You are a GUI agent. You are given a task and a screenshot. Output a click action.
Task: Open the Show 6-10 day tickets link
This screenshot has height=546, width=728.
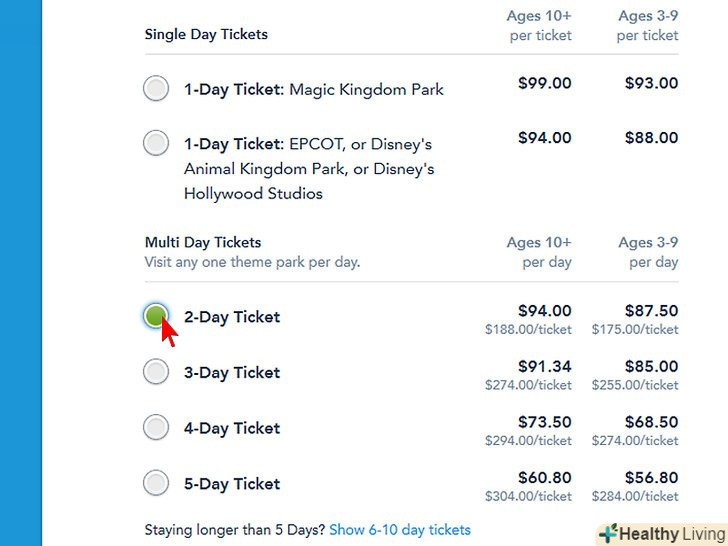(x=399, y=530)
